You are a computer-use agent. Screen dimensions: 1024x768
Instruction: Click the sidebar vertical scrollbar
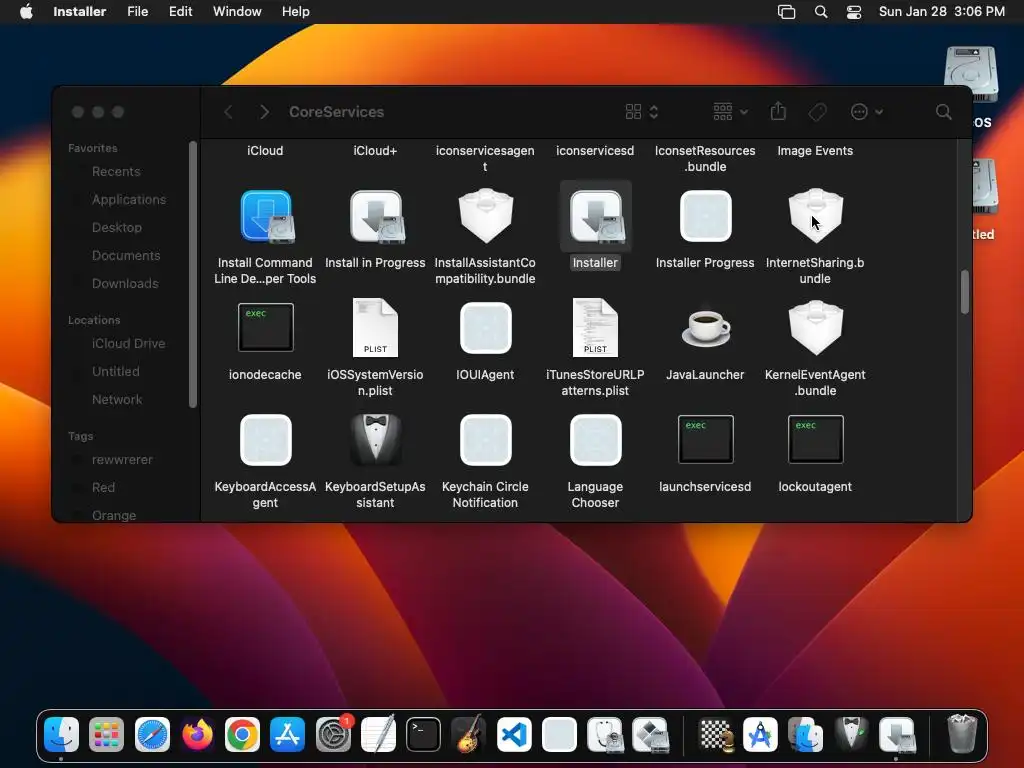[x=193, y=274]
